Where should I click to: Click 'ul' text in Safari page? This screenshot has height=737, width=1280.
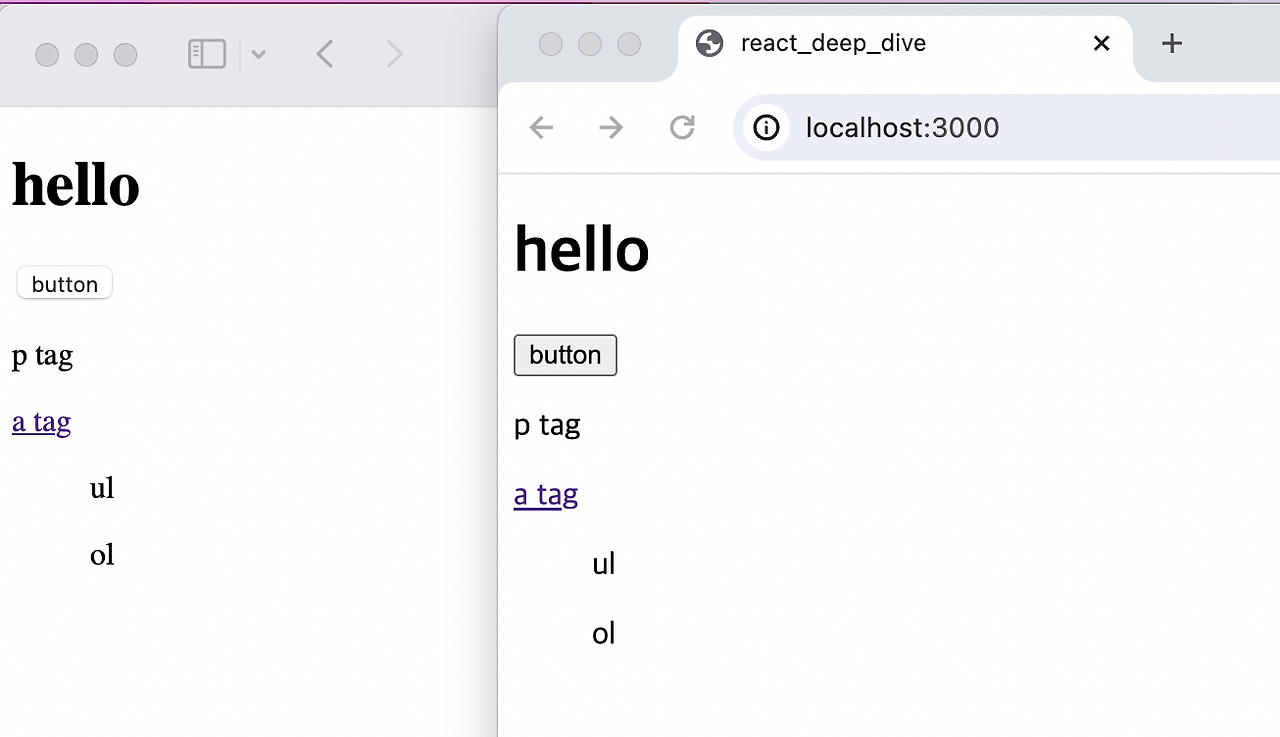click(102, 488)
